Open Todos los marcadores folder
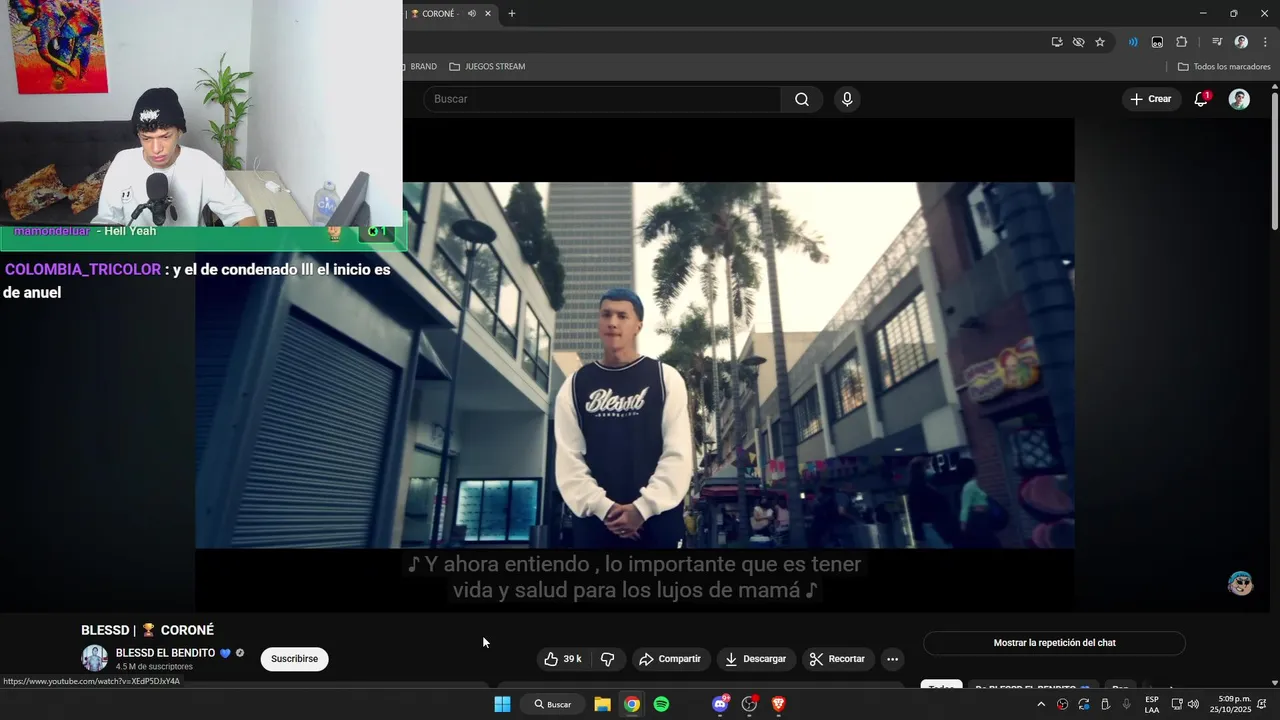Screen dimensions: 1280x720 1224,67
